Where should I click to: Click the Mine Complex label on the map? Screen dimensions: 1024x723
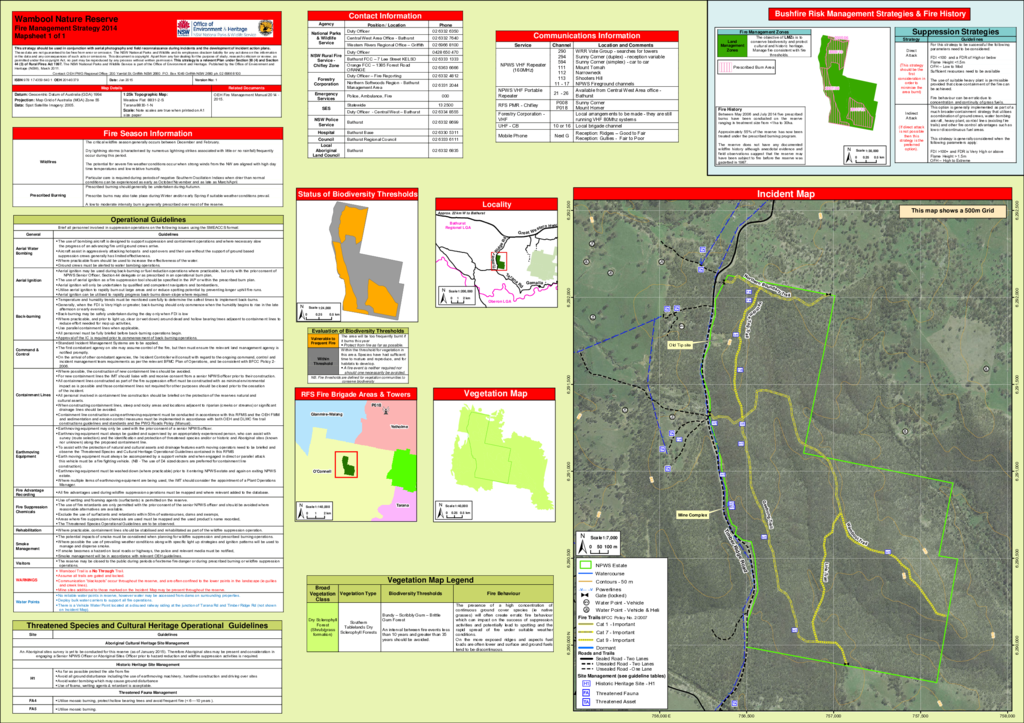pyautogui.click(x=692, y=515)
